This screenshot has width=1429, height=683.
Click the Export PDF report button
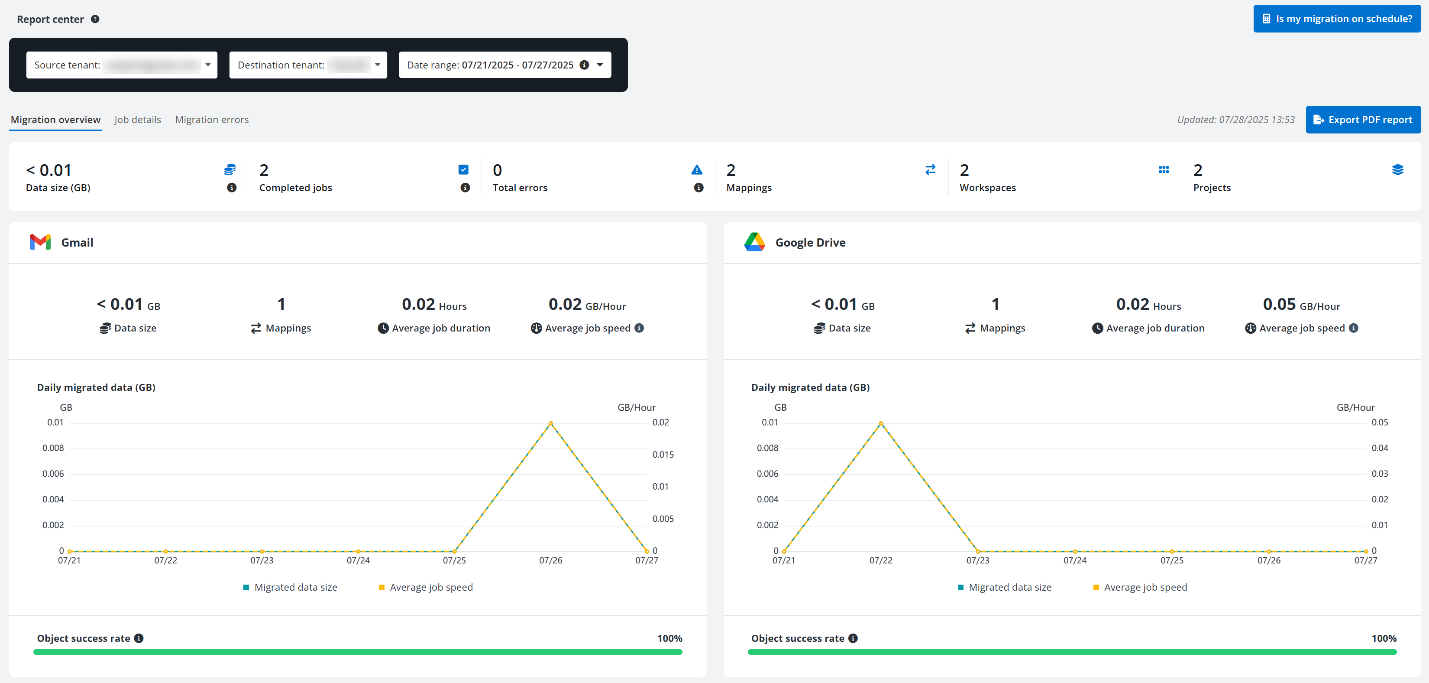click(1363, 119)
